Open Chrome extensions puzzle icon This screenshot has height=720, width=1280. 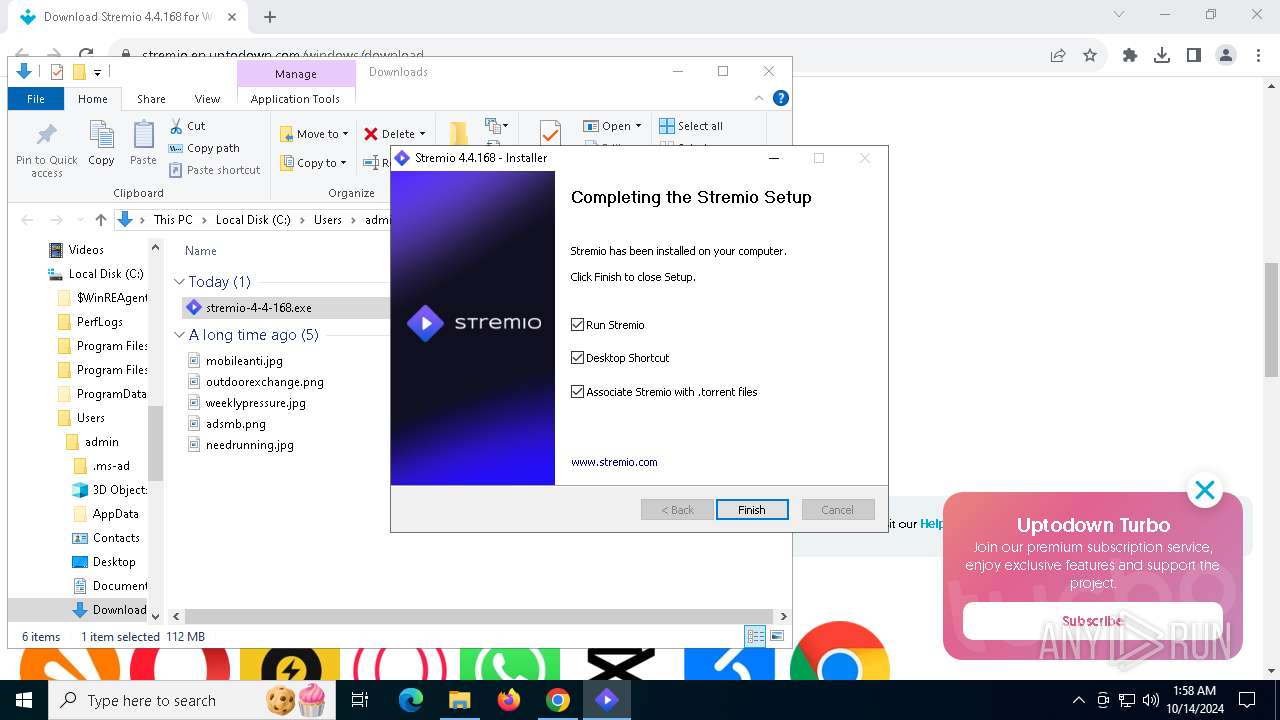click(1130, 56)
